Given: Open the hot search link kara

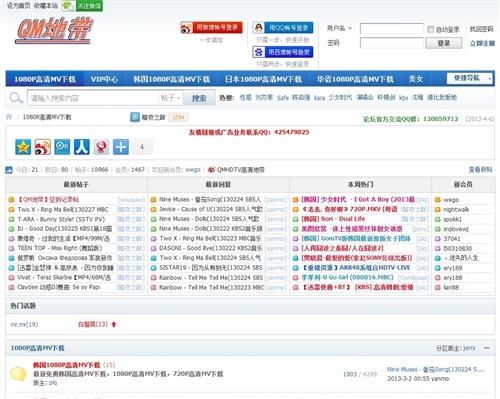Looking at the screenshot, I should coord(319,98).
